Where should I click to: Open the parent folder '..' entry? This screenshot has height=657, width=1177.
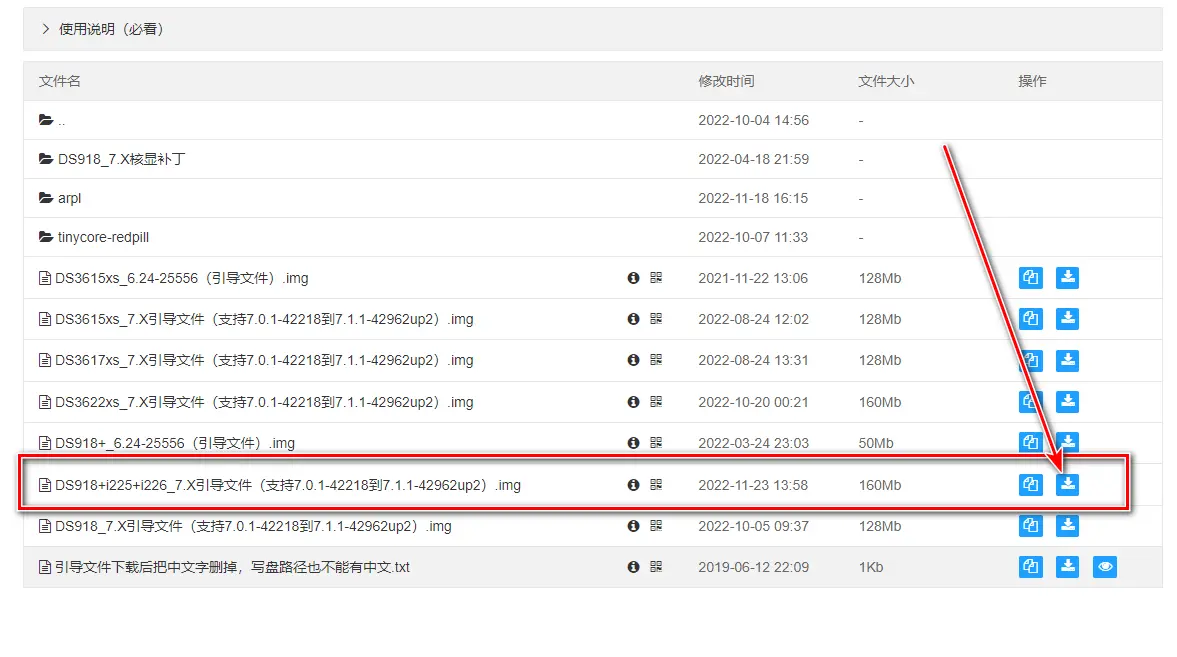[x=52, y=120]
